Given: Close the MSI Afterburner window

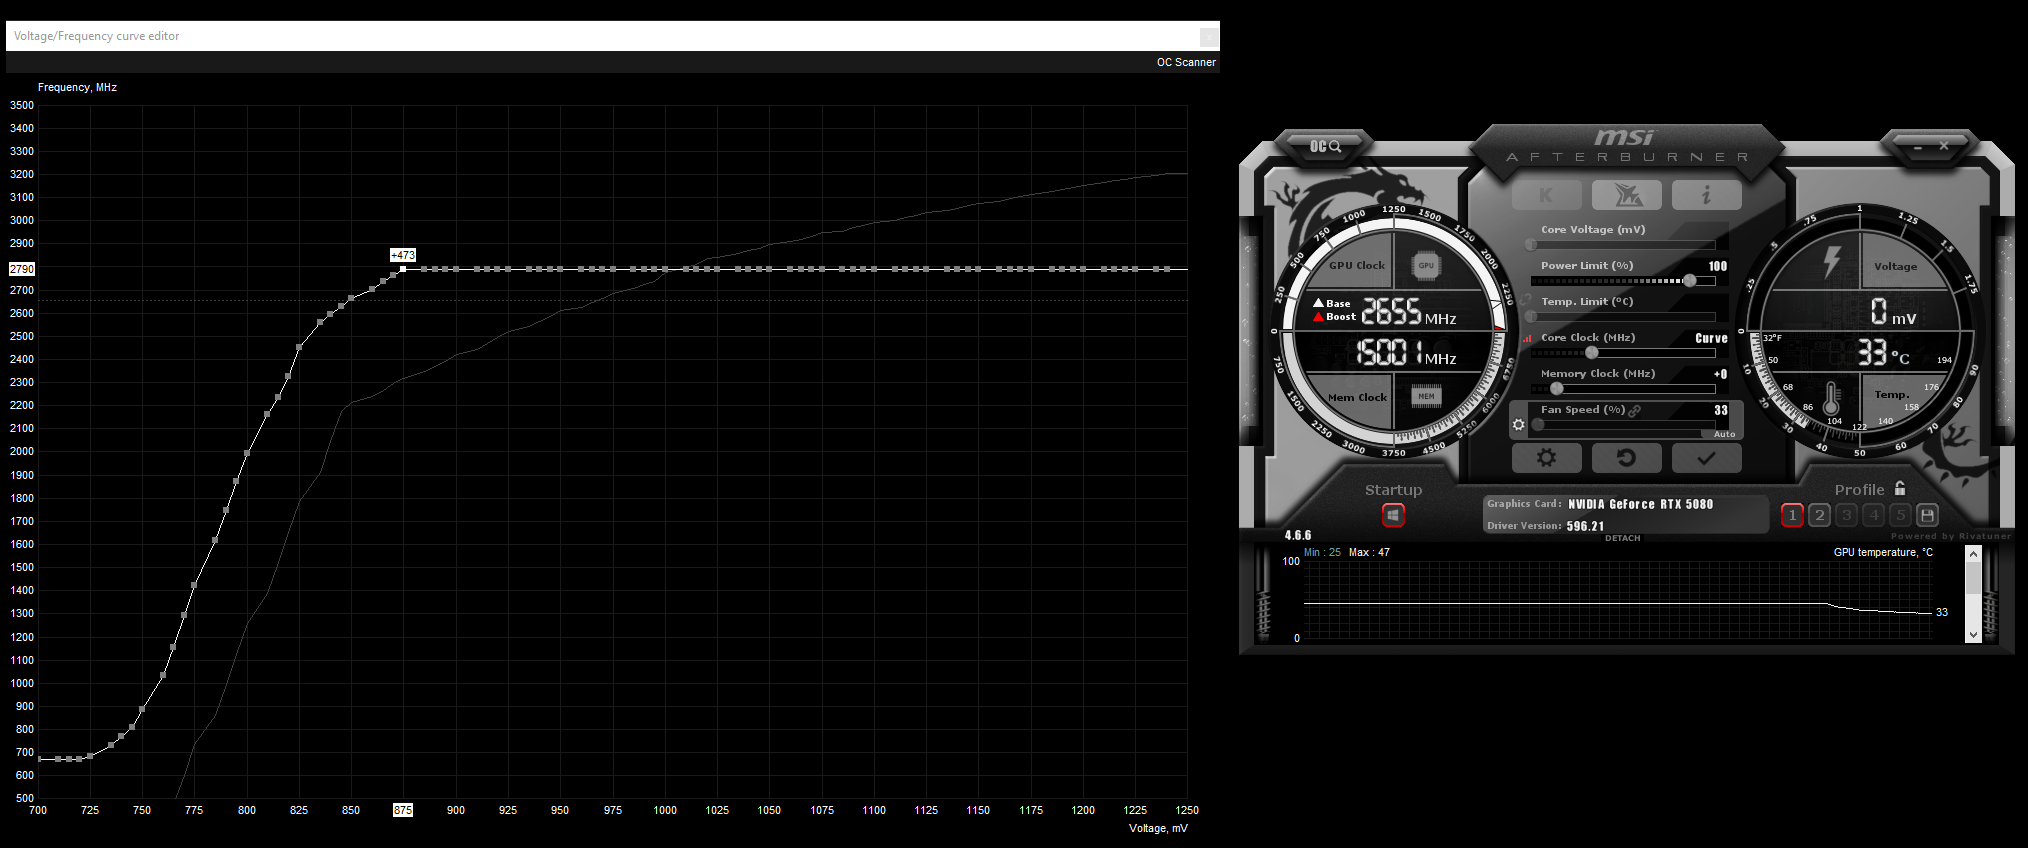Looking at the screenshot, I should coord(1944,146).
